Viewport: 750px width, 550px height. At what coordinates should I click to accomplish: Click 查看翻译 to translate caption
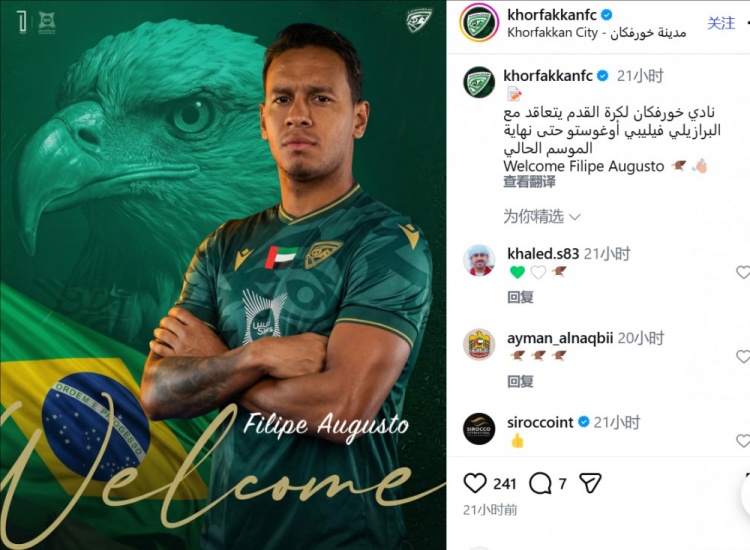(x=529, y=182)
